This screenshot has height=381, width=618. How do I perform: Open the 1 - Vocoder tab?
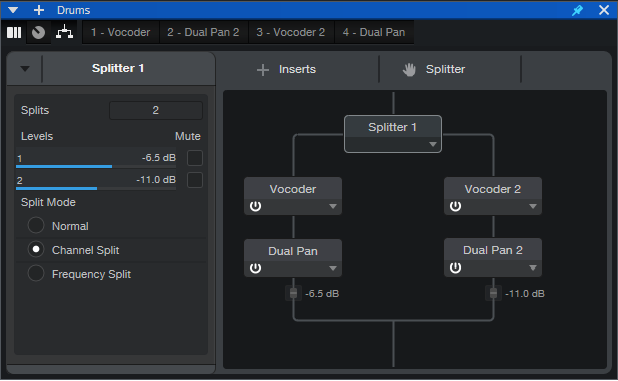[x=121, y=32]
